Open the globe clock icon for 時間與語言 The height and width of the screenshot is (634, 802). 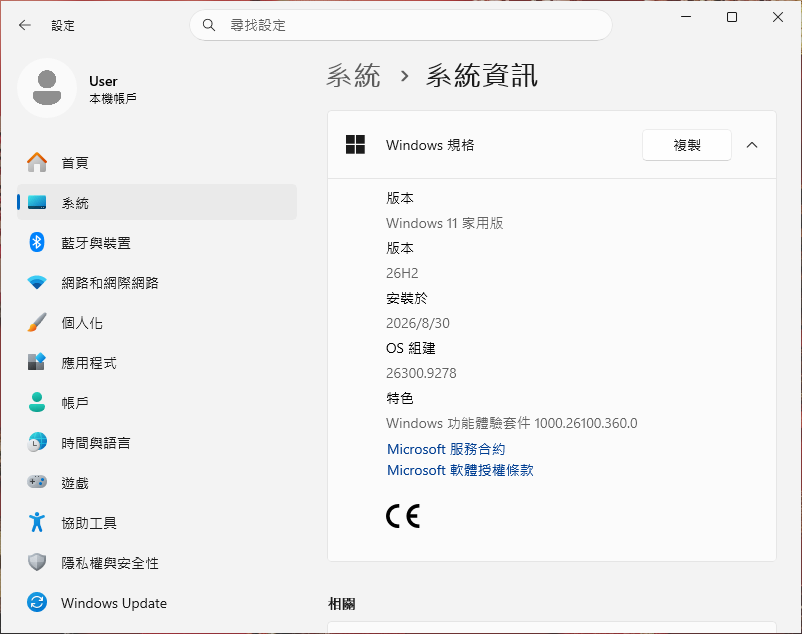(x=37, y=442)
